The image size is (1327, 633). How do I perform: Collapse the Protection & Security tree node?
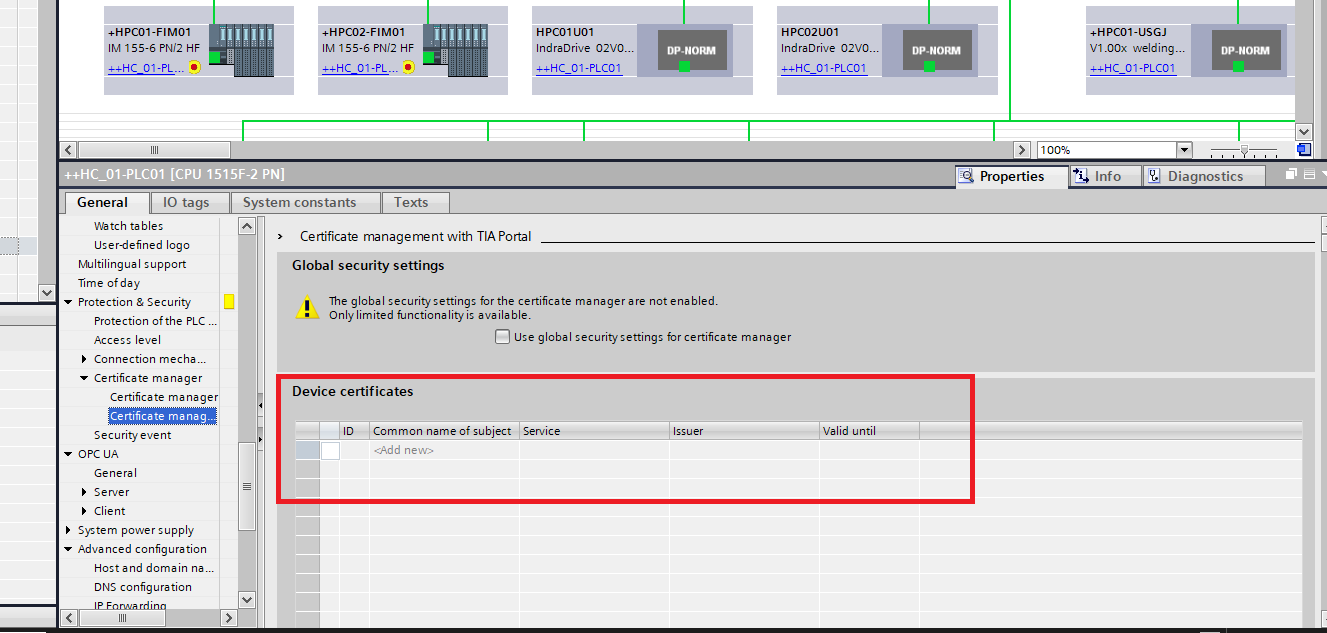pyautogui.click(x=68, y=302)
